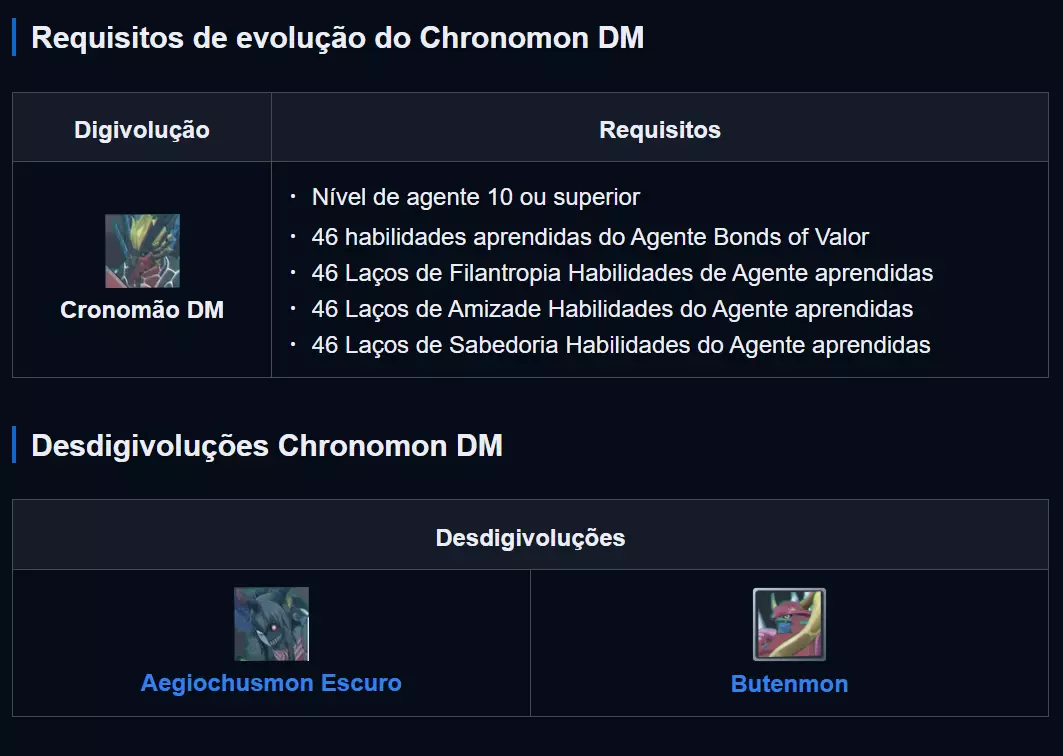
Task: Click the bullet before Laços de Sabedoria
Action: click(x=293, y=345)
